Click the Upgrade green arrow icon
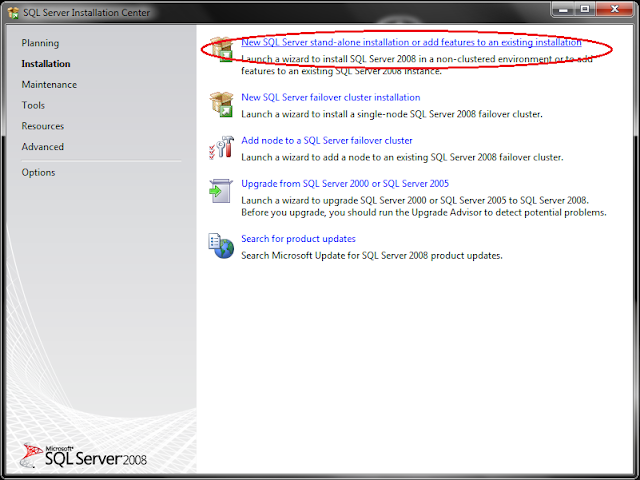The image size is (640, 480). tap(221, 191)
